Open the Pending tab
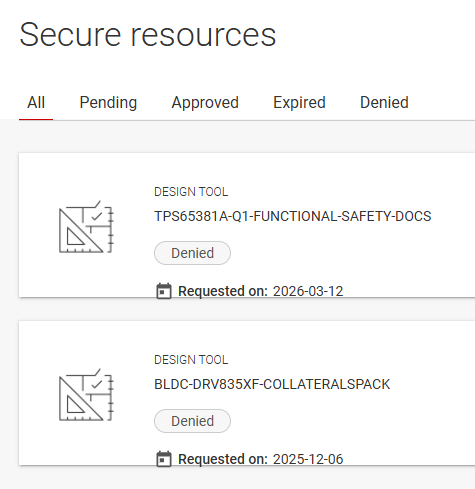Image resolution: width=475 pixels, height=489 pixels. (108, 103)
